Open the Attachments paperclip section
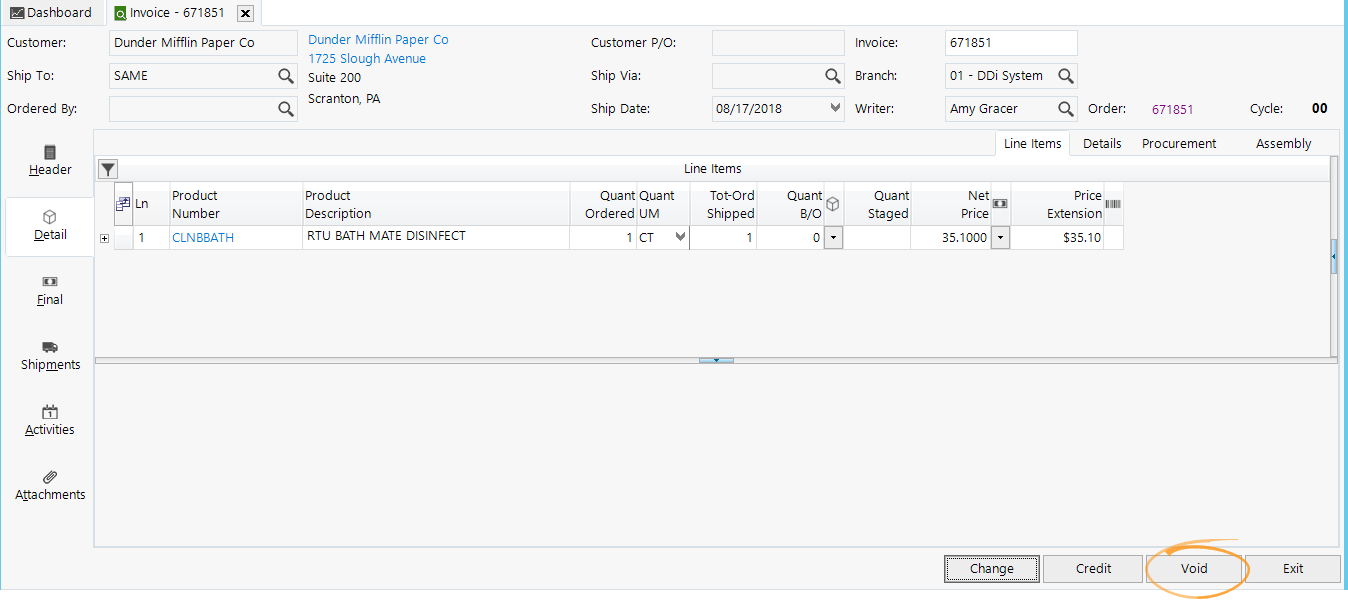Screen dimensions: 1348x609 (x=50, y=485)
